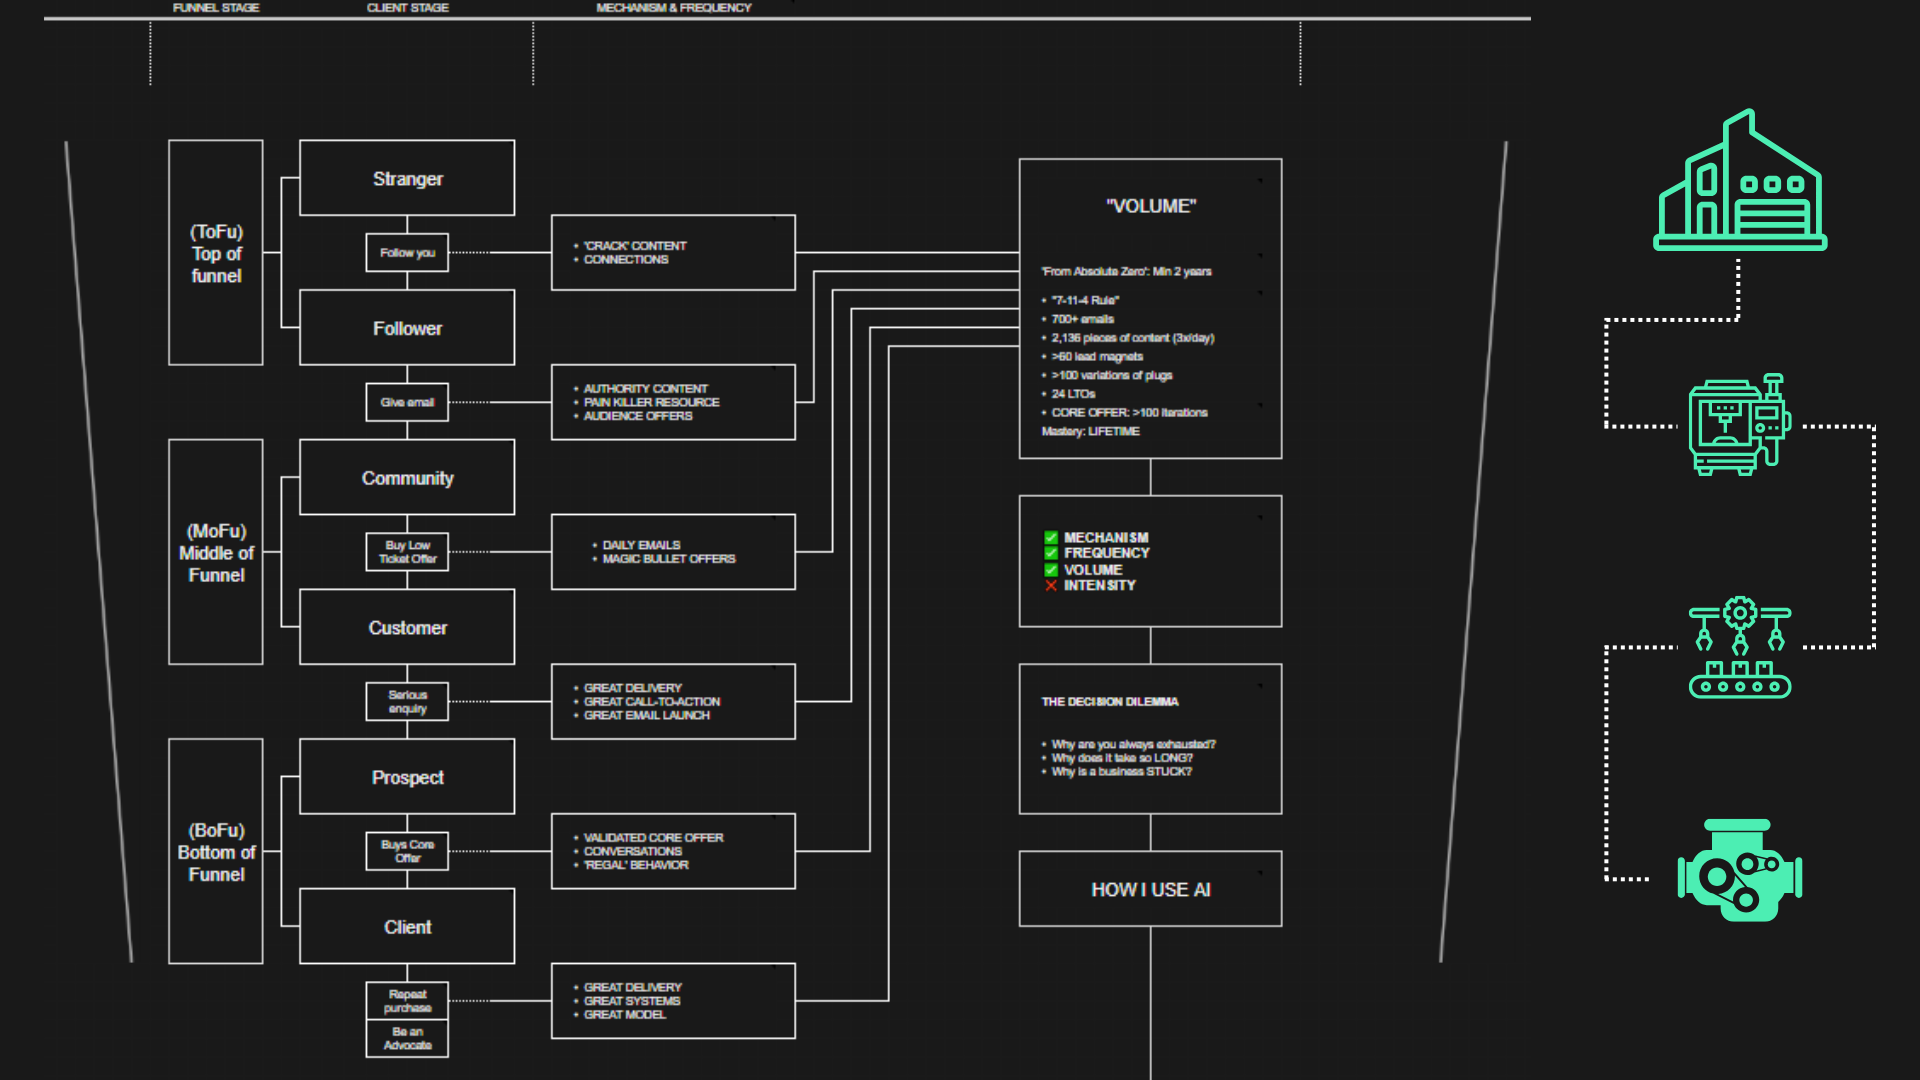Screen dimensions: 1920x1080
Task: Click the HOW I USE AI box
Action: [x=1150, y=889]
